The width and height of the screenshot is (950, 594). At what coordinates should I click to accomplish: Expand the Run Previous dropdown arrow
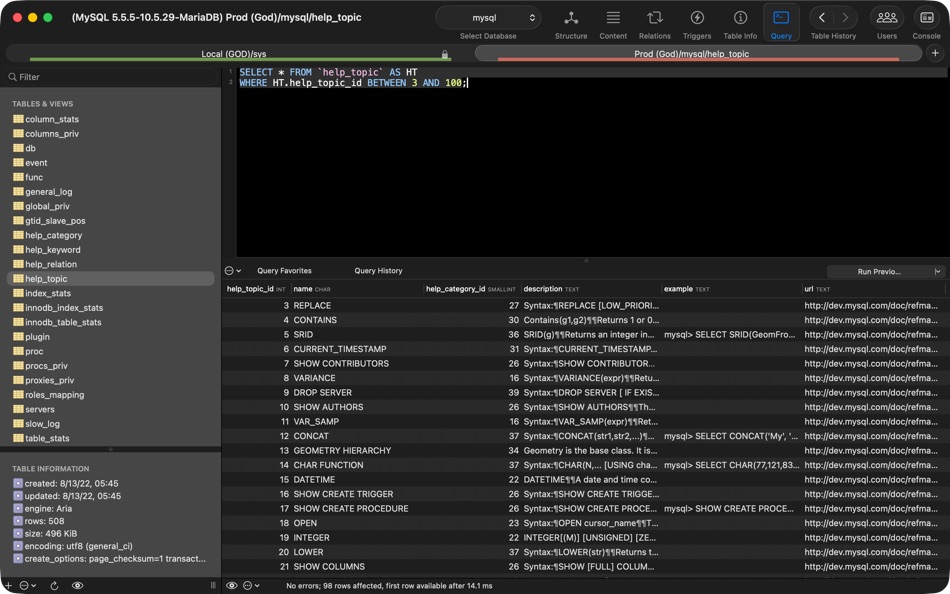(937, 271)
